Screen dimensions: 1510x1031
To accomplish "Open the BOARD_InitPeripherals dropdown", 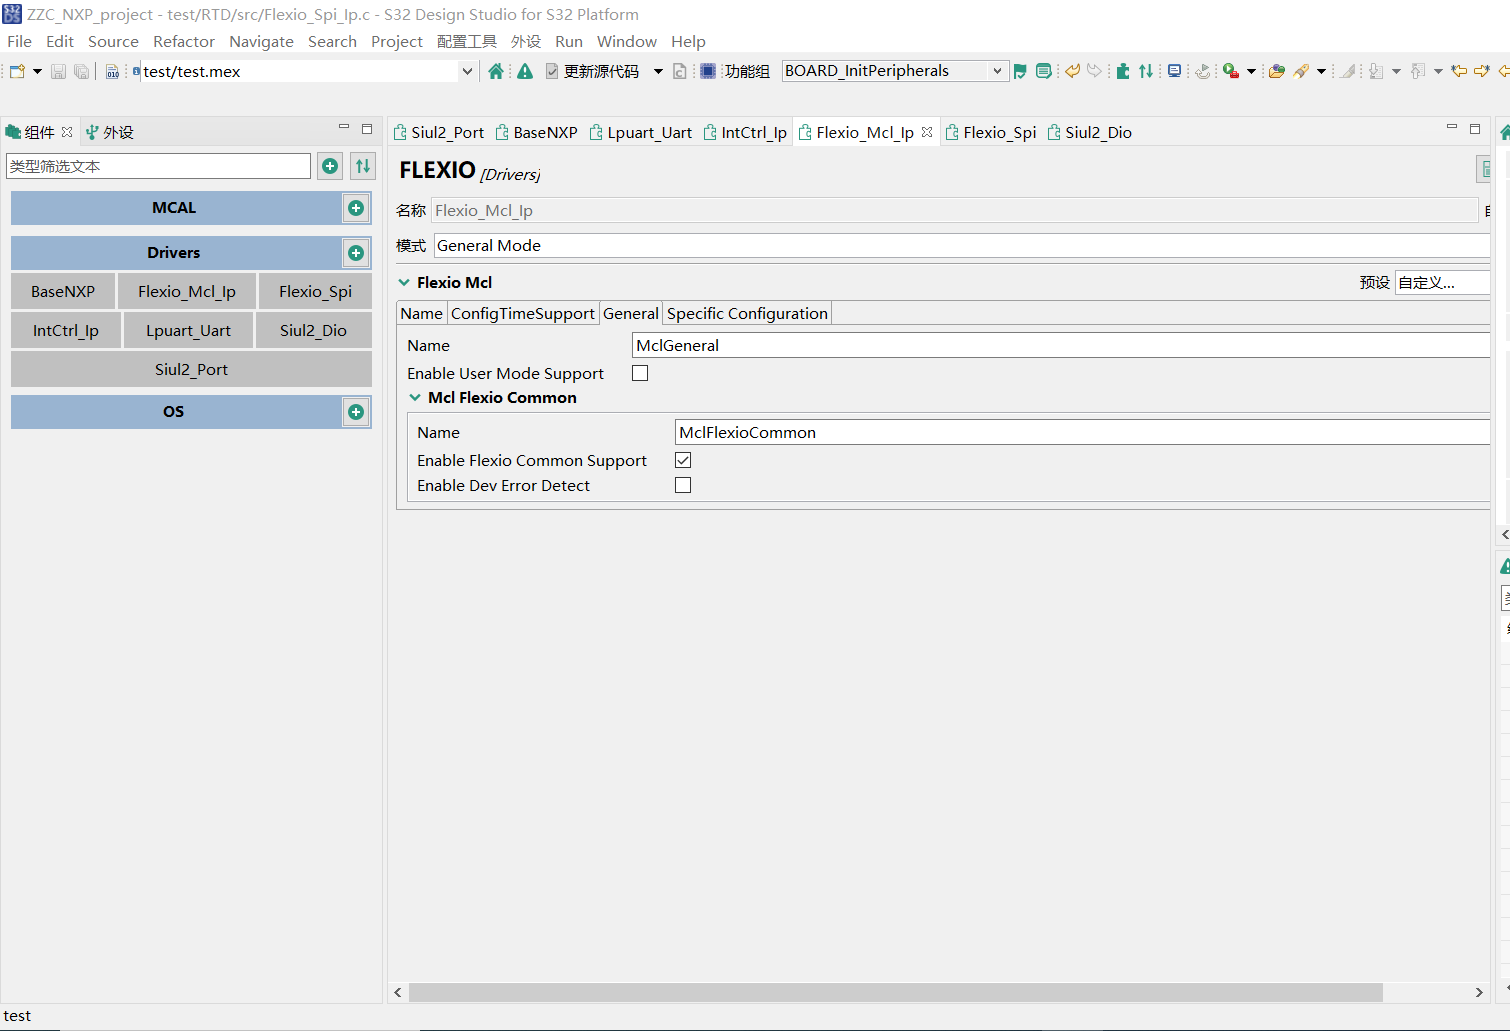I will pyautogui.click(x=997, y=70).
